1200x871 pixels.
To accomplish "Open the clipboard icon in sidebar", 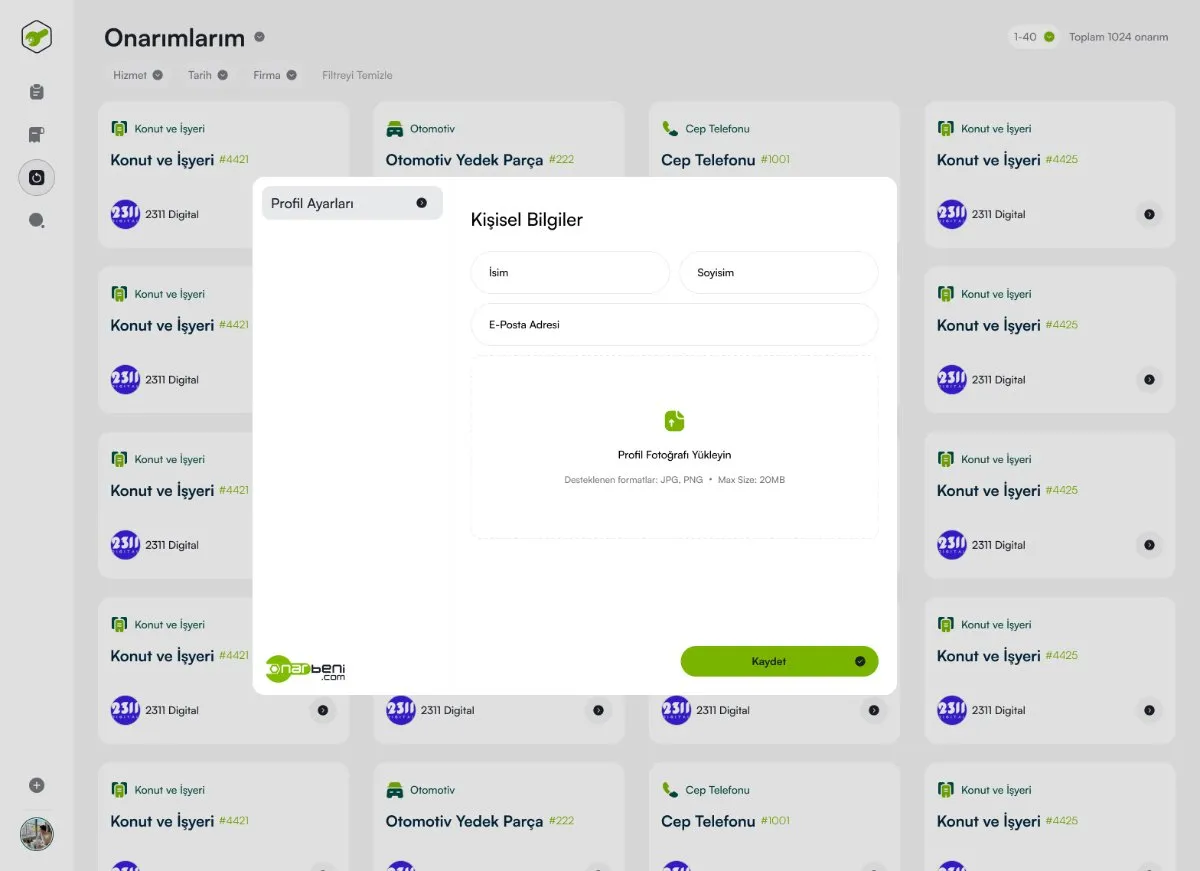I will coord(37,92).
